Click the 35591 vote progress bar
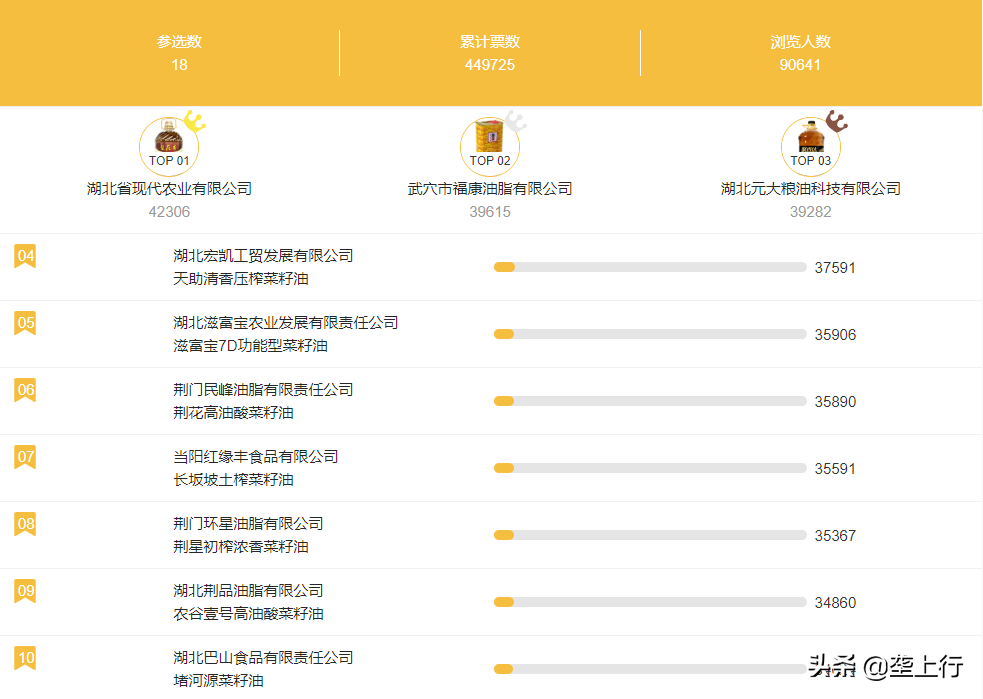983x699 pixels. pos(650,468)
